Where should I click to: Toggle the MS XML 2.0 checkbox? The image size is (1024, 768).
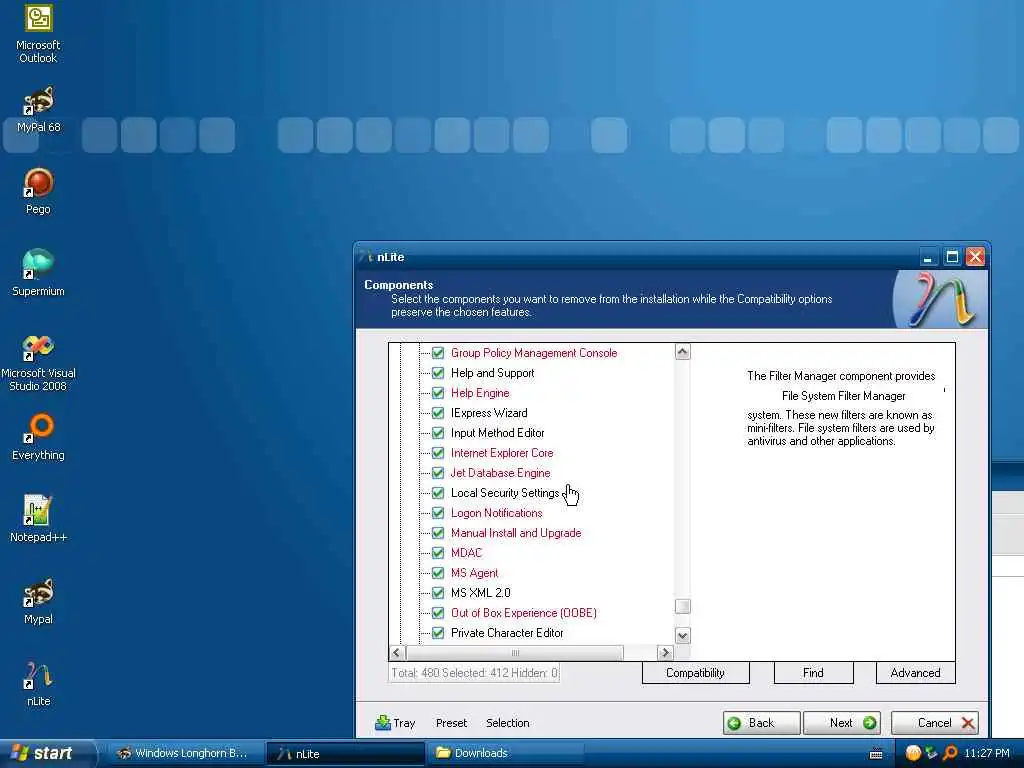point(438,593)
